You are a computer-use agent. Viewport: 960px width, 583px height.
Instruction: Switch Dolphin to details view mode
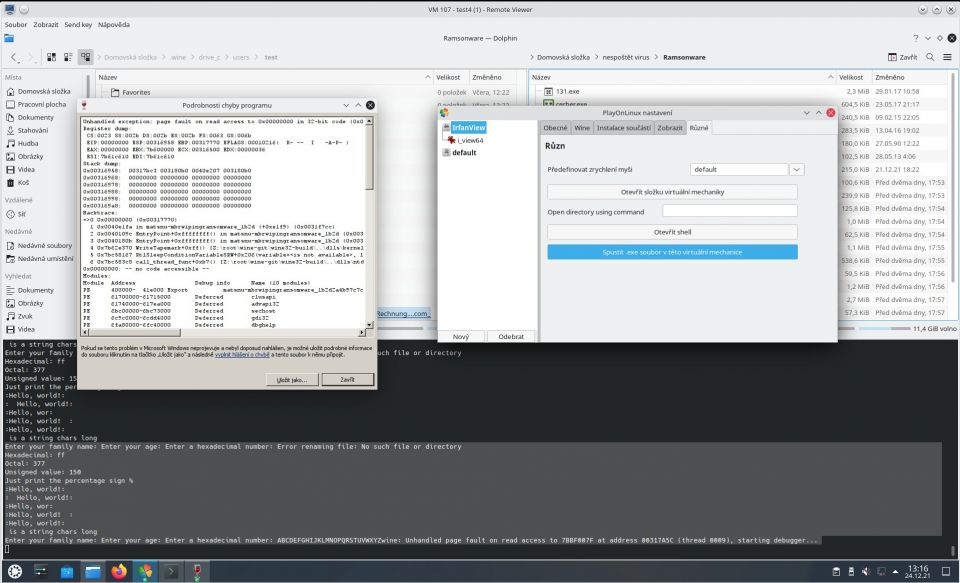click(85, 57)
